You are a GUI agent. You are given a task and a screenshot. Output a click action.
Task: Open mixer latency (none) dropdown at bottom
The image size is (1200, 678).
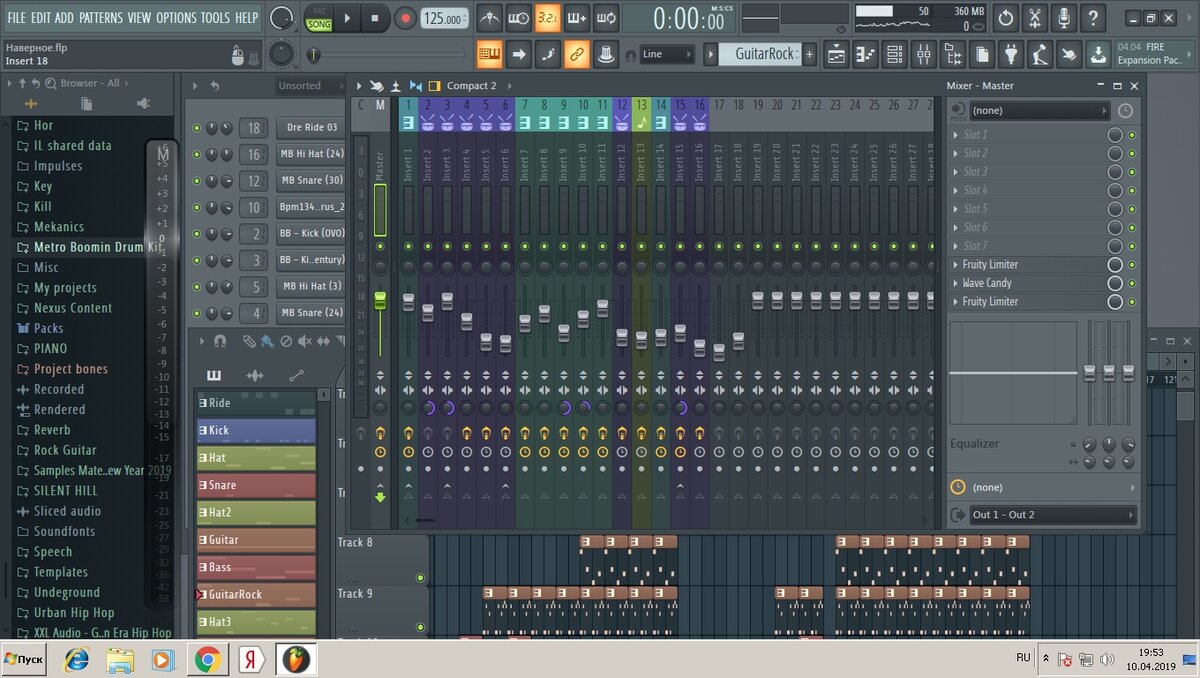pyautogui.click(x=1052, y=487)
